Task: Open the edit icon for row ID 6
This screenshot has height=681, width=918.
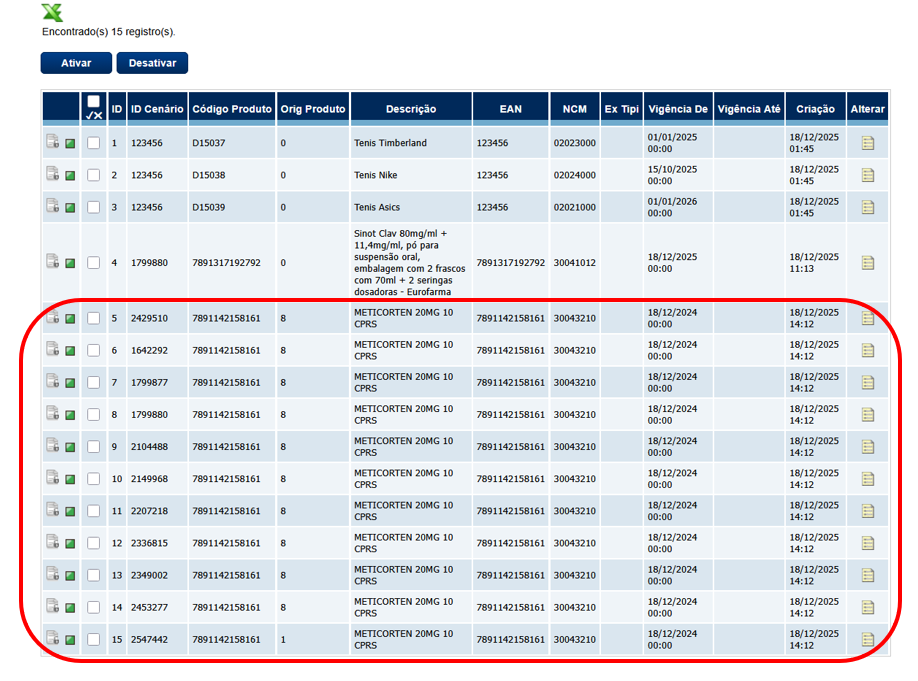Action: pos(868,350)
